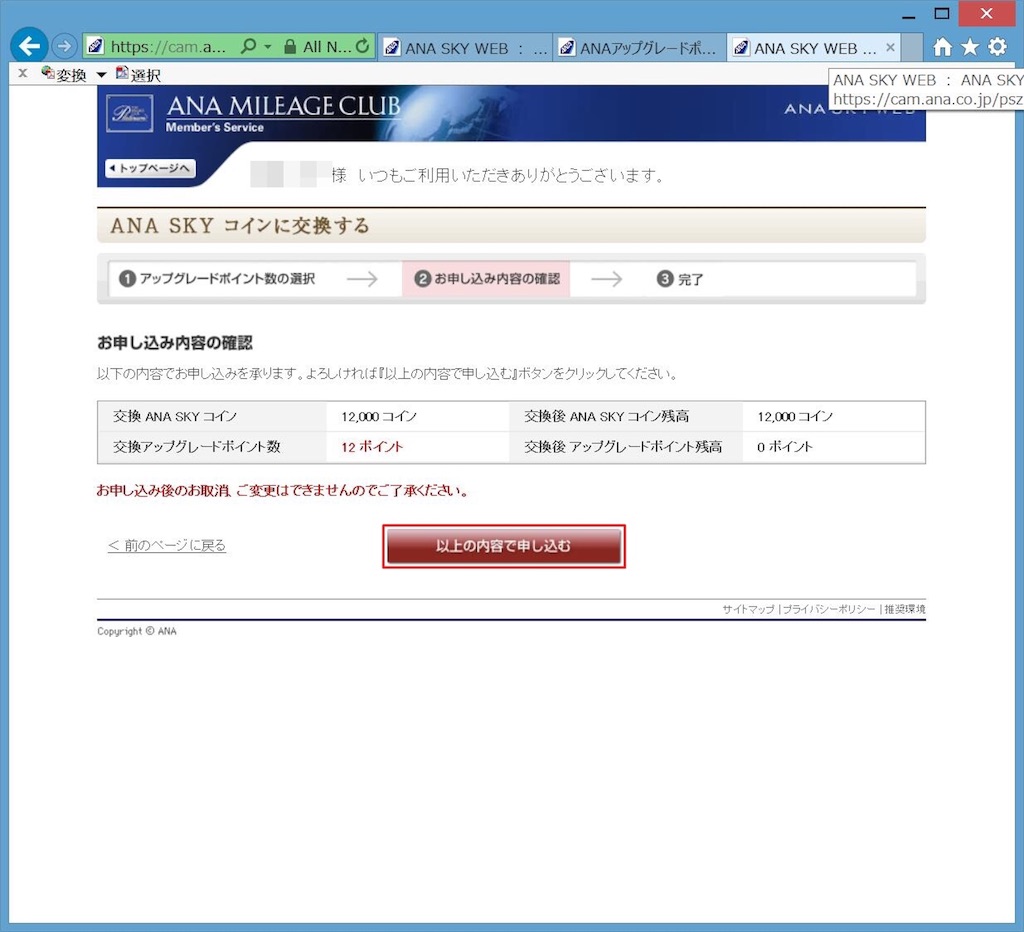Open Favorites star icon
This screenshot has width=1024, height=932.
[x=970, y=46]
